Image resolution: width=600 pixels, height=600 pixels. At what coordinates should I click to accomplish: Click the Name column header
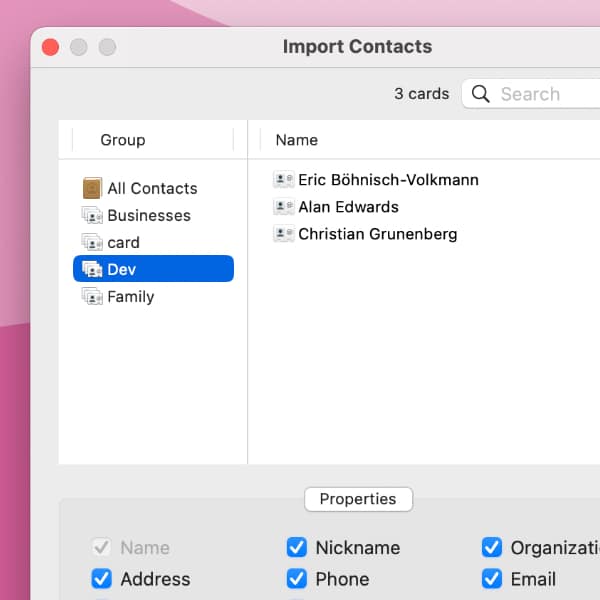[297, 140]
